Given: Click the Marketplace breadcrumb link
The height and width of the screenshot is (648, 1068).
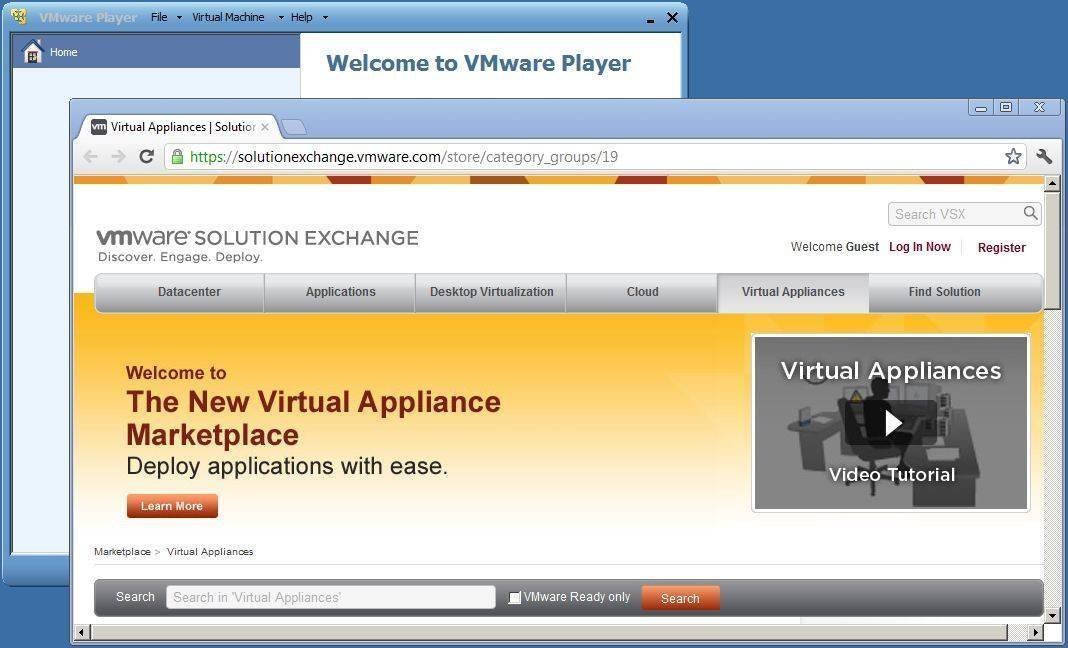Looking at the screenshot, I should 123,552.
